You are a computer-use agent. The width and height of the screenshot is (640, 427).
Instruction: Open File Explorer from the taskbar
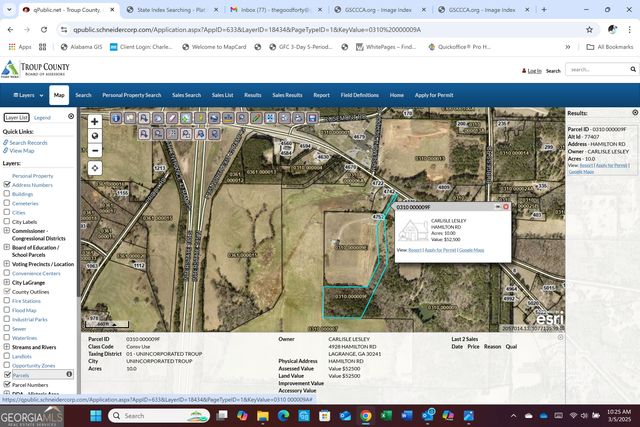tap(263, 416)
